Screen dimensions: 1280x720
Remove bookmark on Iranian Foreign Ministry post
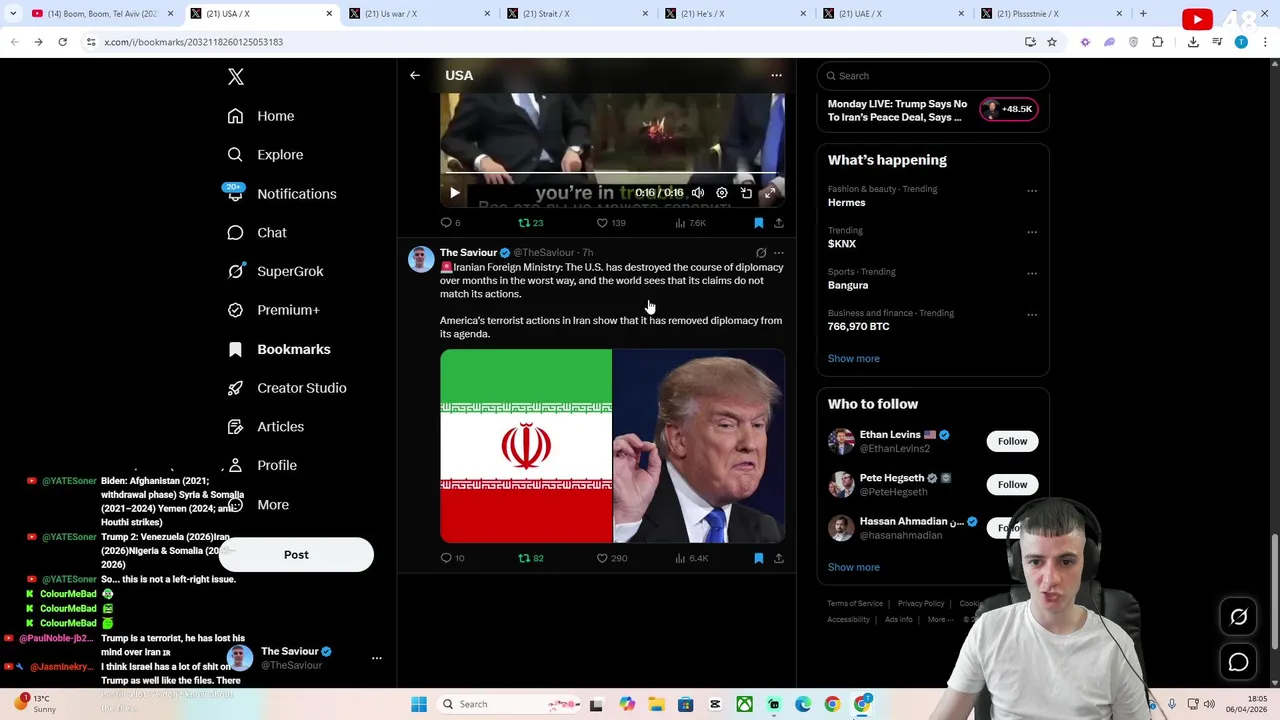tap(758, 558)
